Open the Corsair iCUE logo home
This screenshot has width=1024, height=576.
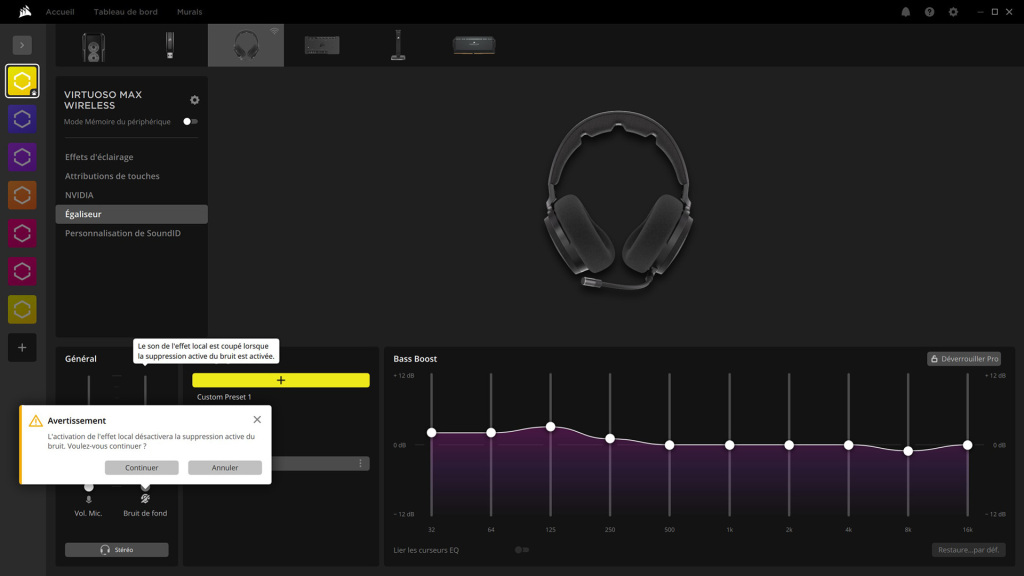click(x=25, y=11)
